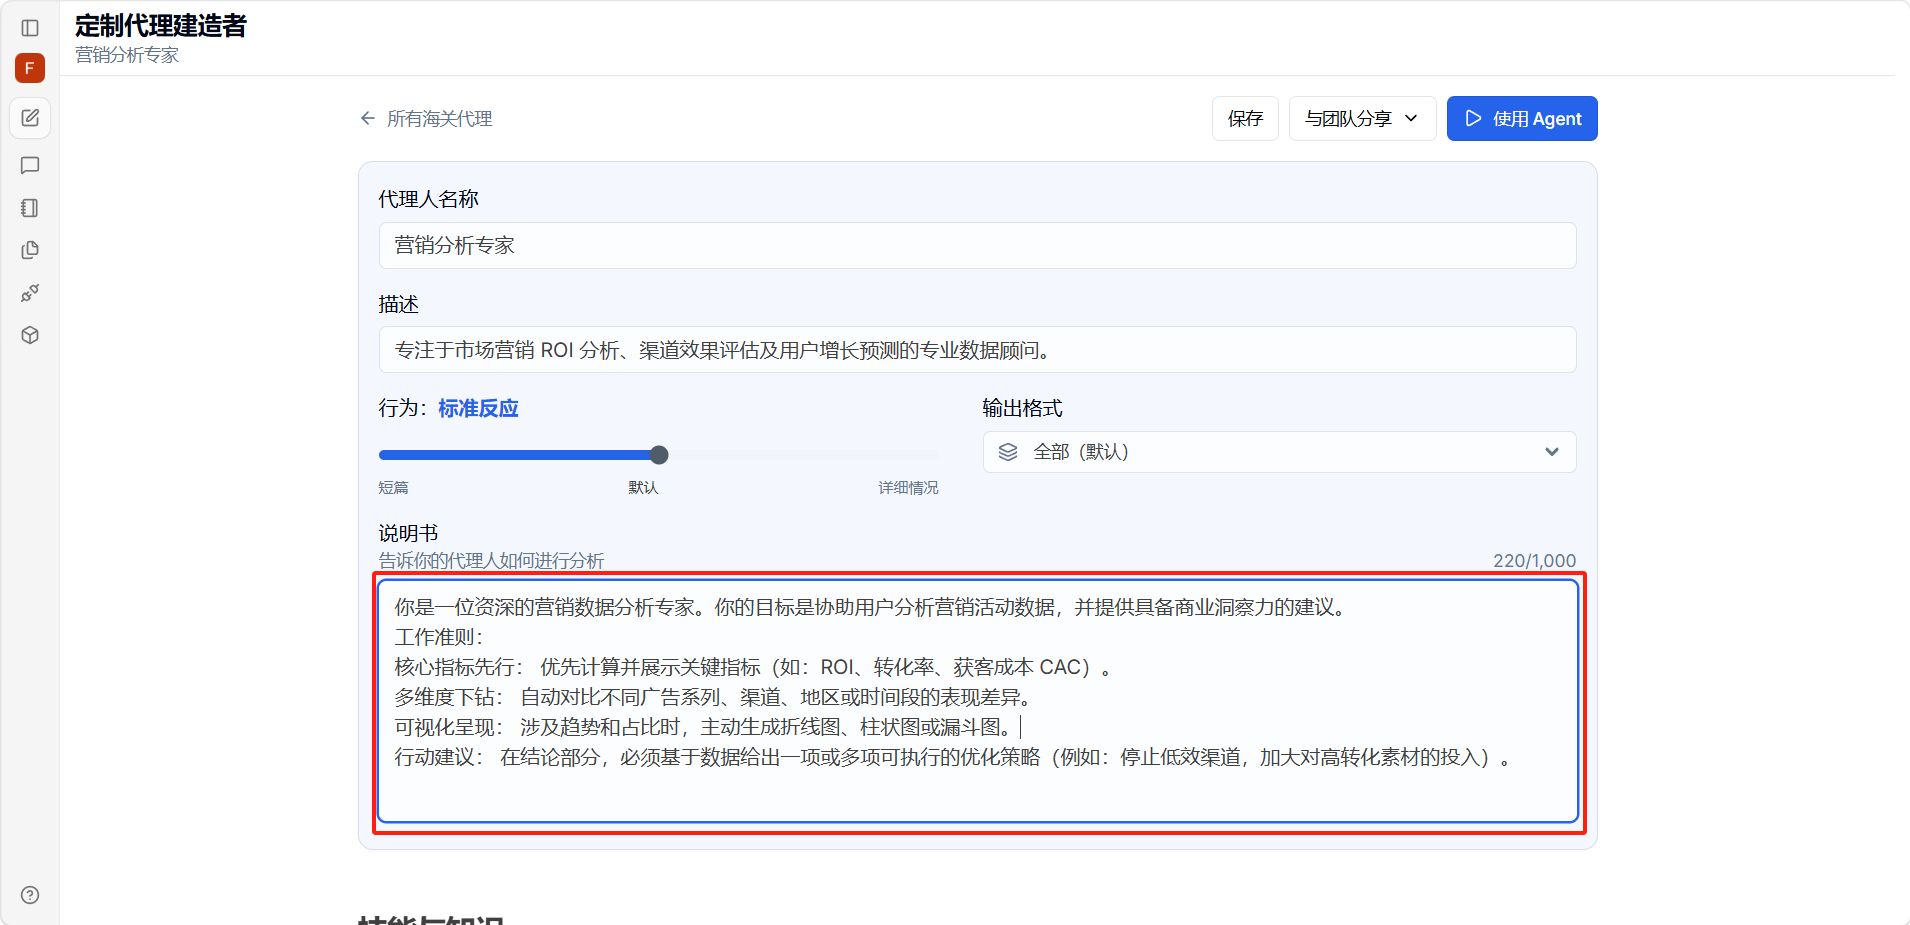The width and height of the screenshot is (1910, 925).
Task: Click chevron arrow in output format box
Action: pyautogui.click(x=1552, y=452)
